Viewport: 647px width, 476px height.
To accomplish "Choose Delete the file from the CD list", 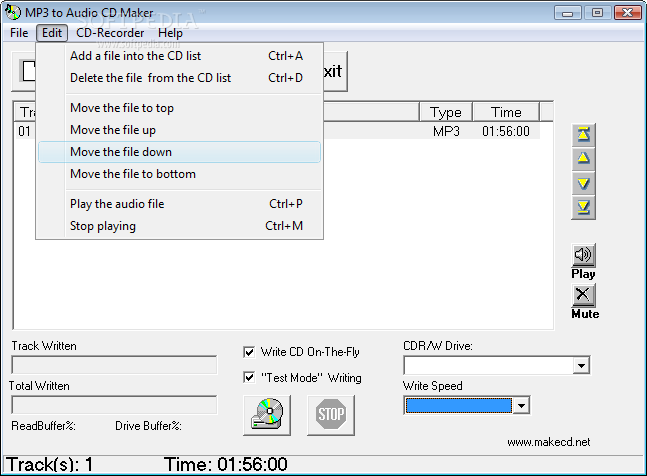I will (x=179, y=78).
